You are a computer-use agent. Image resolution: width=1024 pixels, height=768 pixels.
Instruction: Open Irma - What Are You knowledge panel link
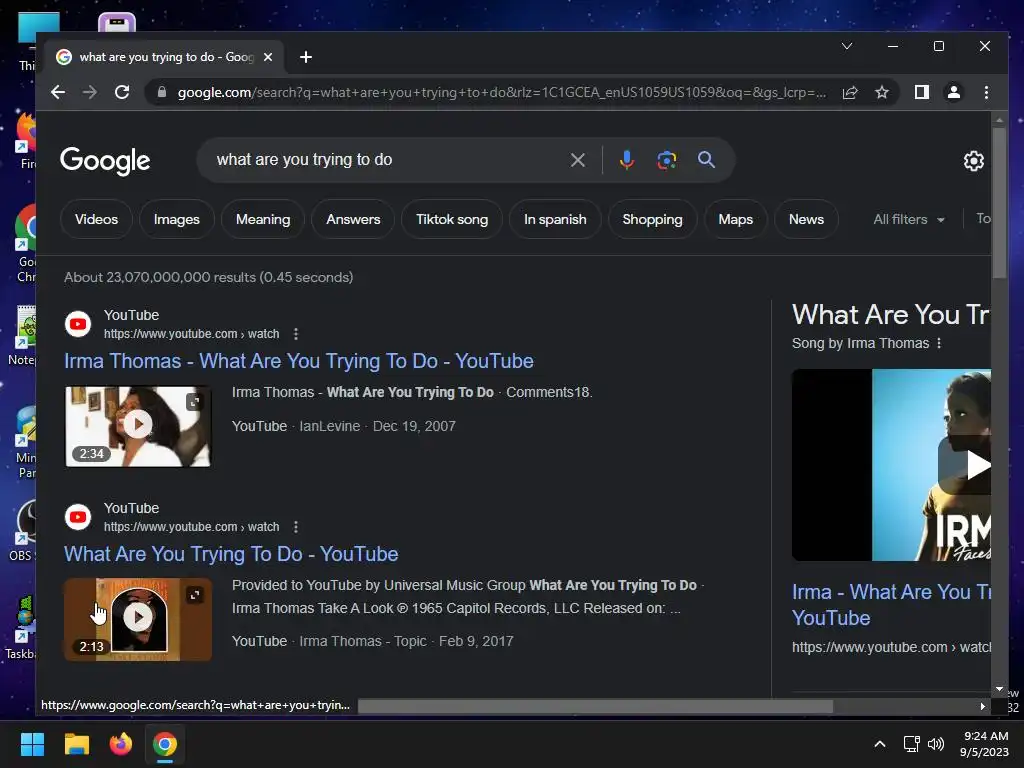click(891, 605)
